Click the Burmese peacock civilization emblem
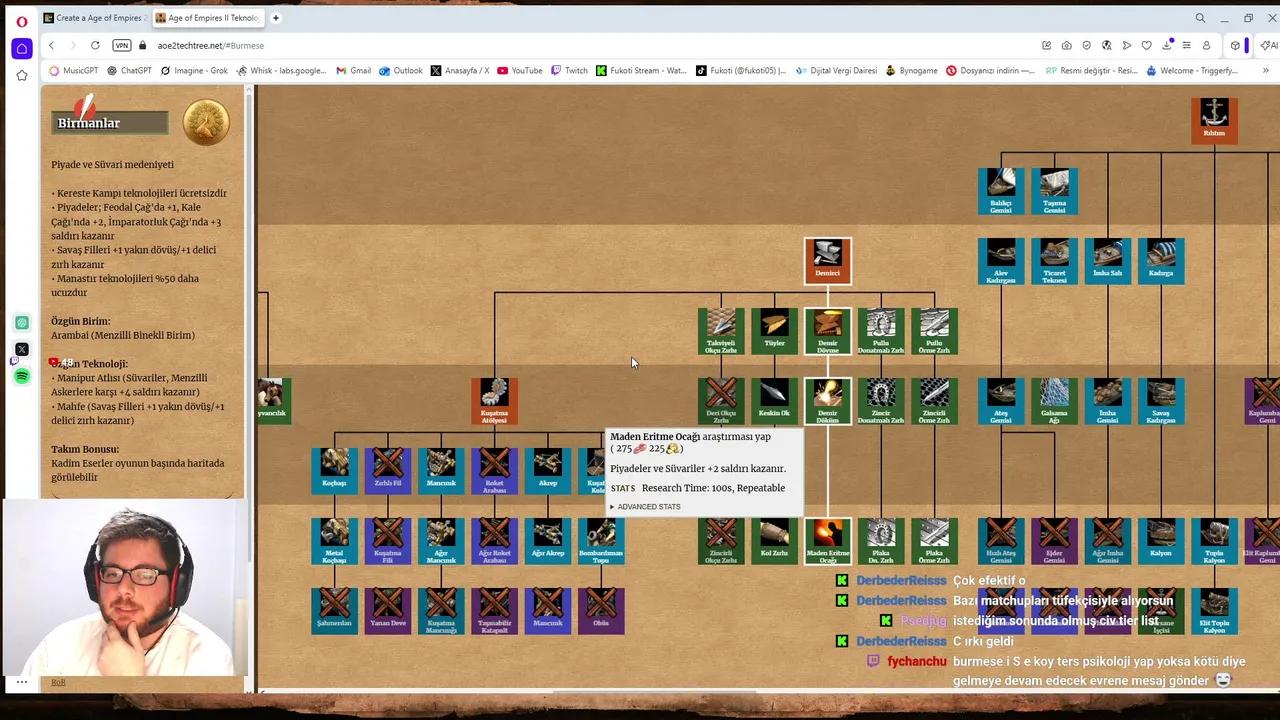 point(206,123)
